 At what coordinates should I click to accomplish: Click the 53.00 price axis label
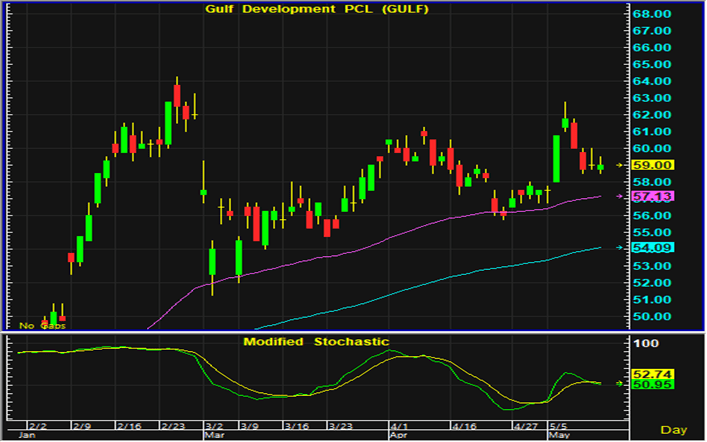[x=652, y=266]
